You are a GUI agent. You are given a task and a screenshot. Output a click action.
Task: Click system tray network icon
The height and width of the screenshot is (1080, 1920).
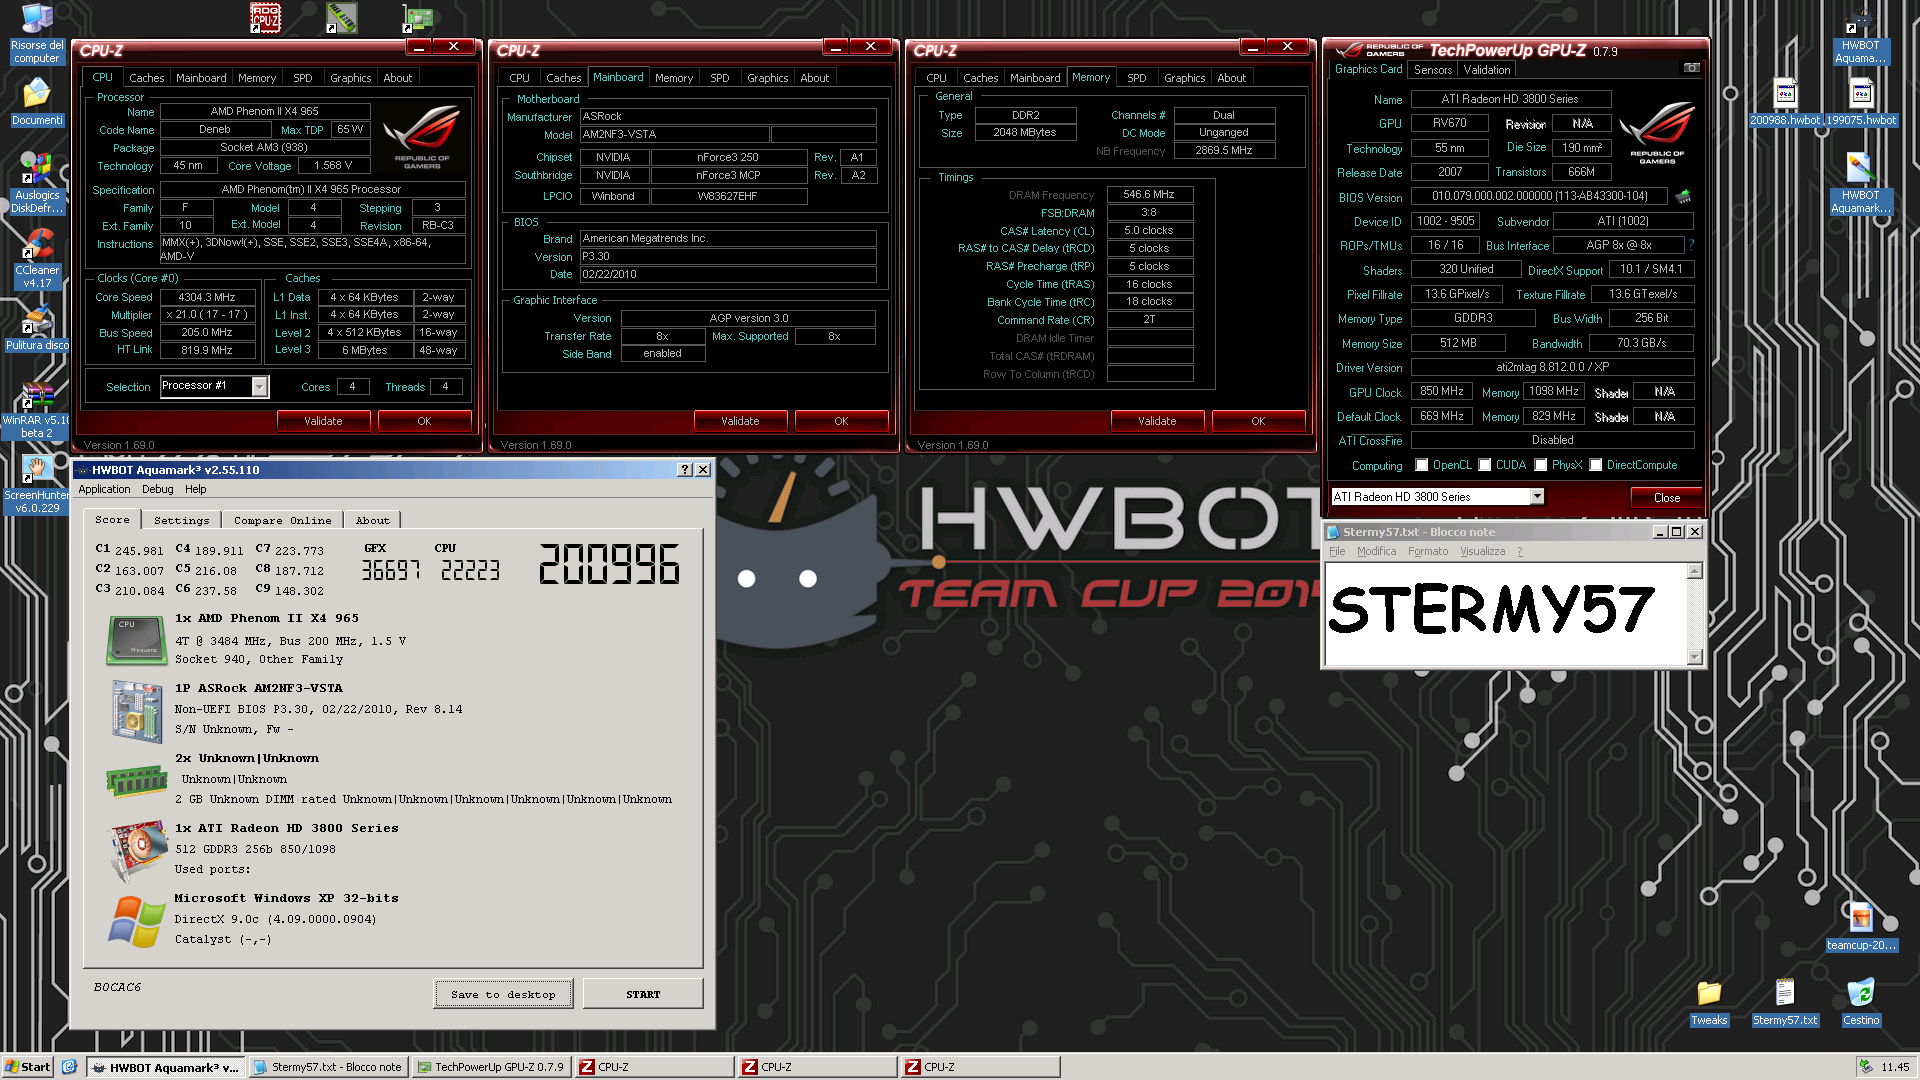pyautogui.click(x=1865, y=1067)
